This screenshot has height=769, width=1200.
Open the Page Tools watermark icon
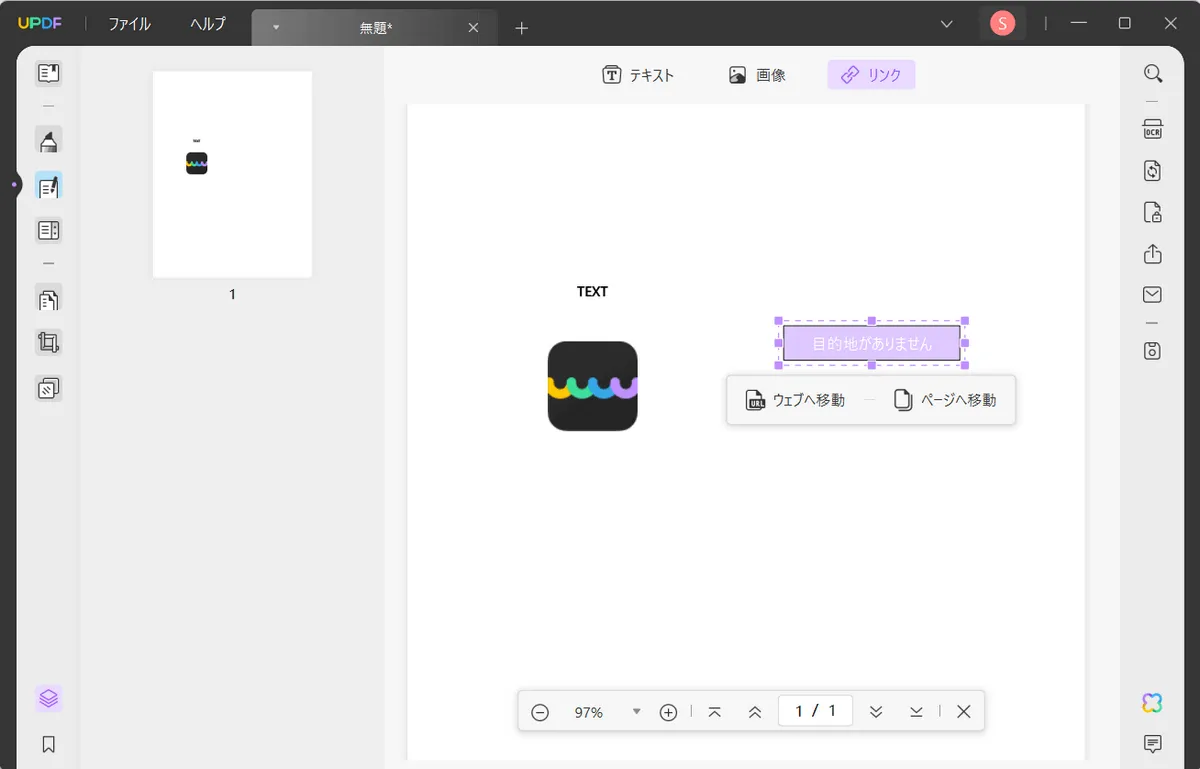click(x=48, y=388)
